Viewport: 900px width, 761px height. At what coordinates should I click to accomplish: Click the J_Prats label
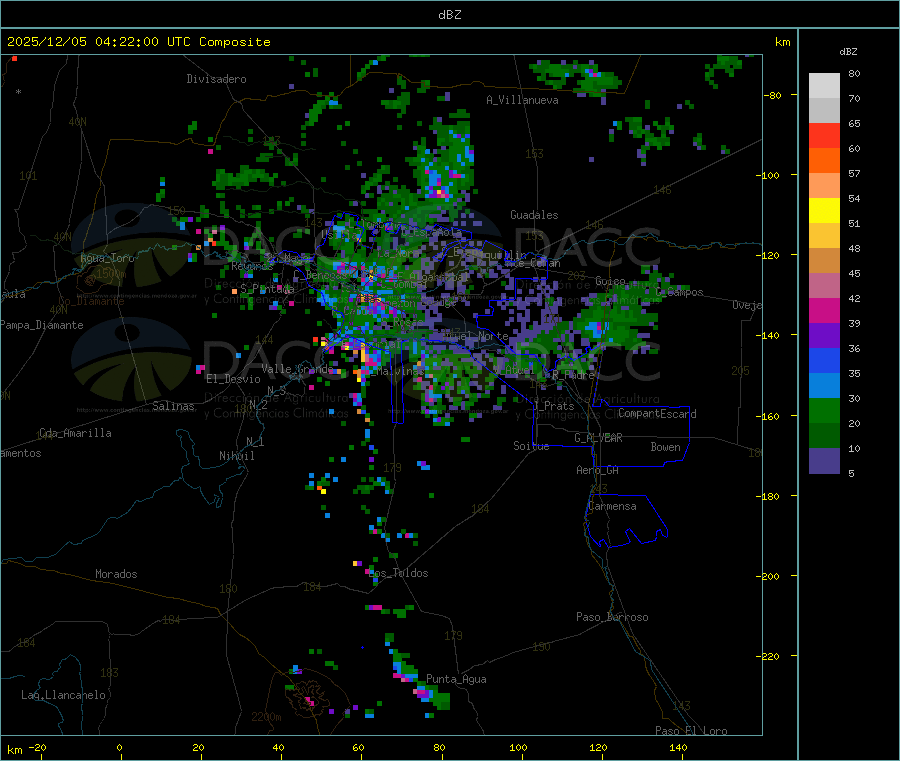tap(553, 406)
